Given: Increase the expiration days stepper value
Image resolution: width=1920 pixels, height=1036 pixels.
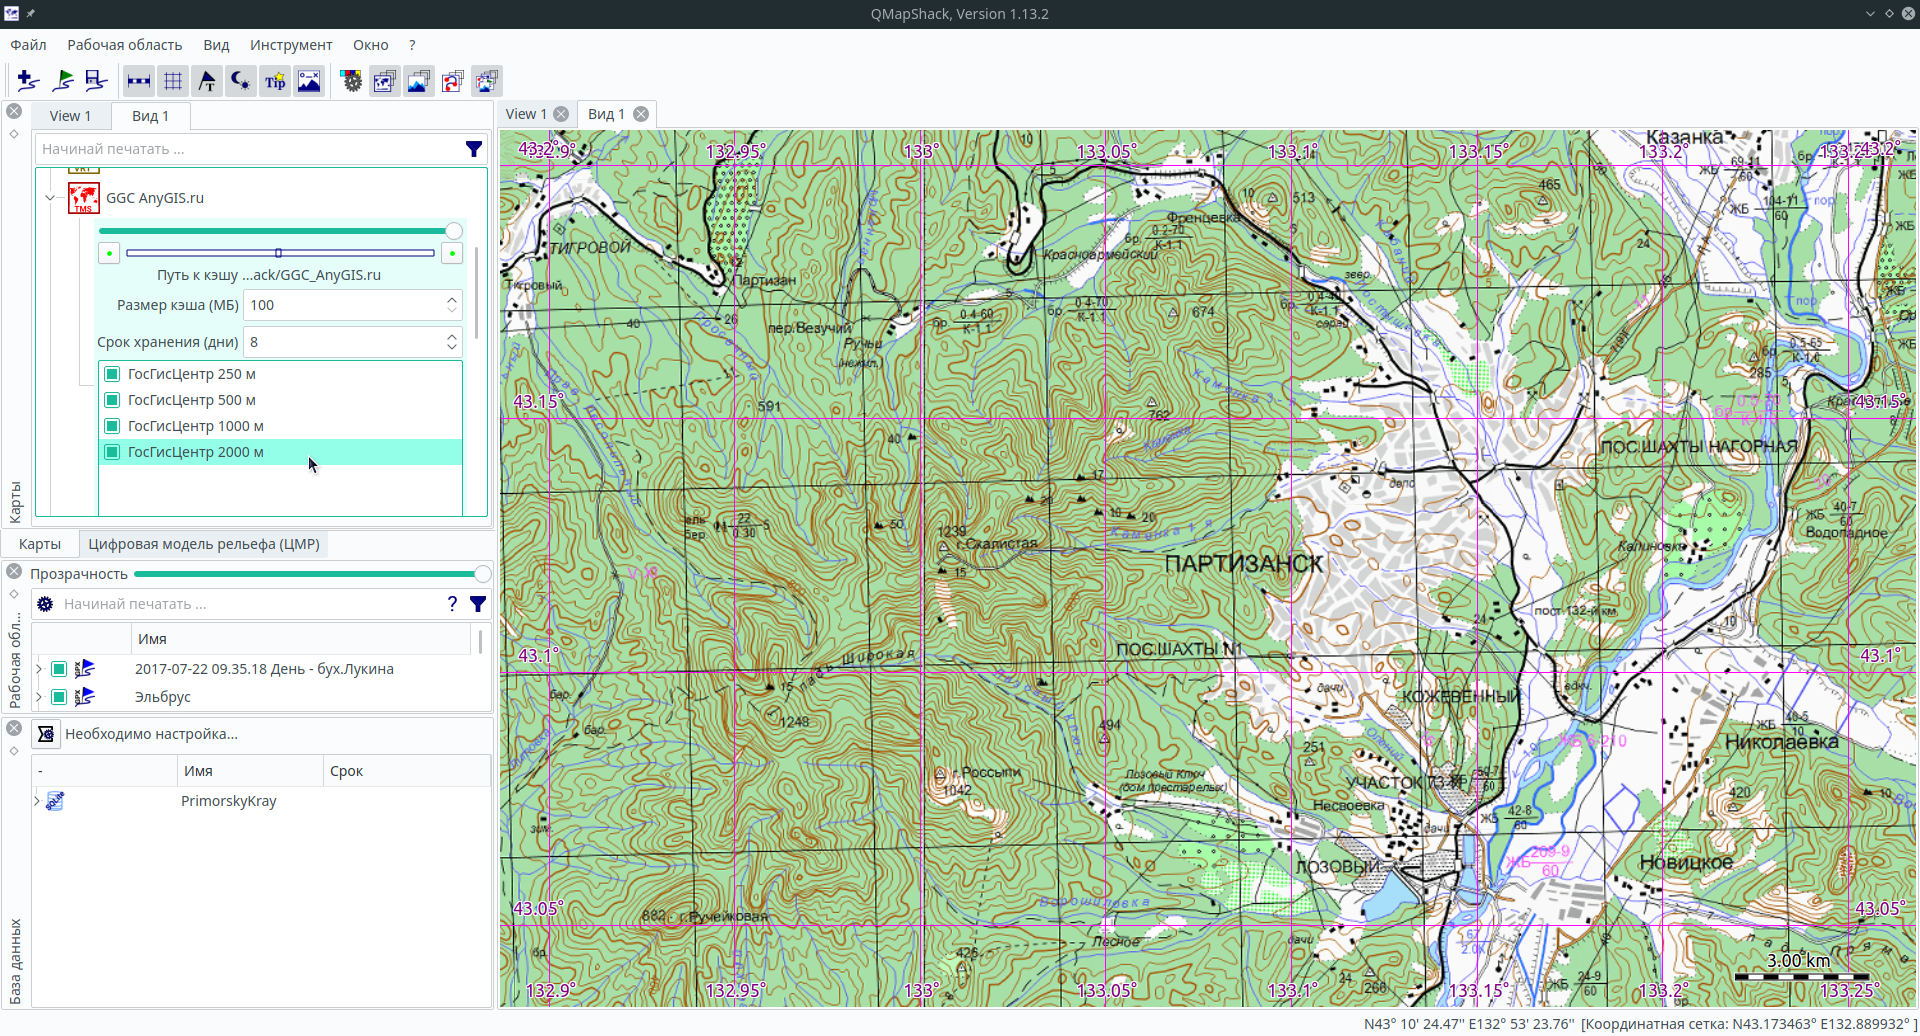Looking at the screenshot, I should coord(452,336).
